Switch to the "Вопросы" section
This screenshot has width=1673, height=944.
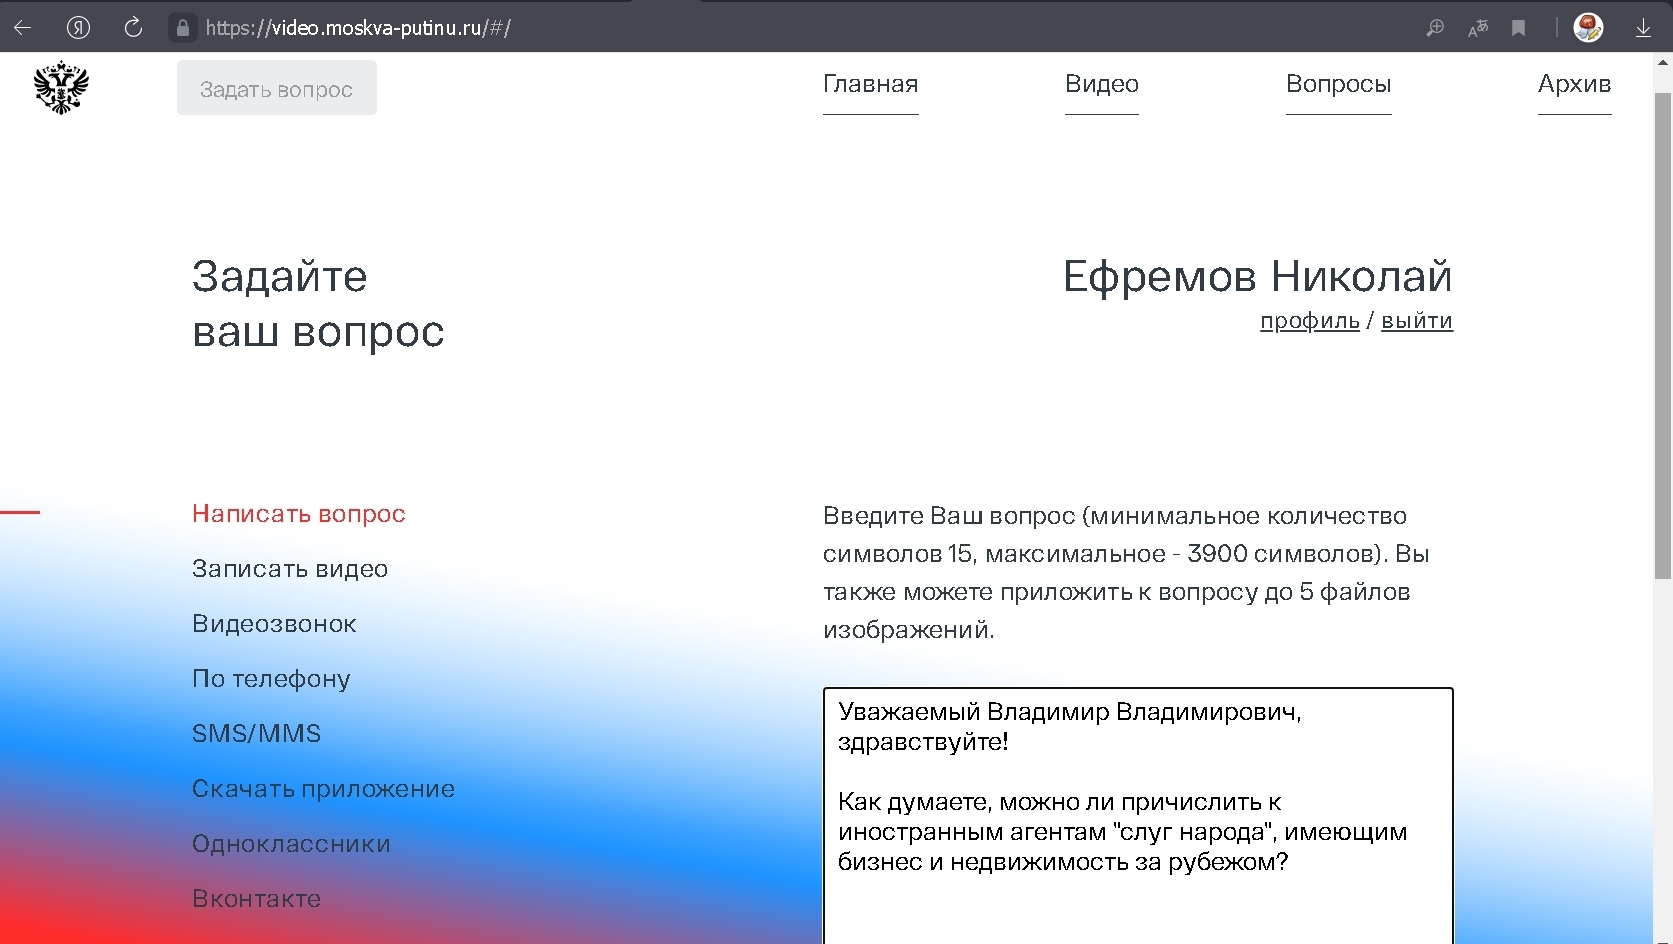[x=1338, y=84]
